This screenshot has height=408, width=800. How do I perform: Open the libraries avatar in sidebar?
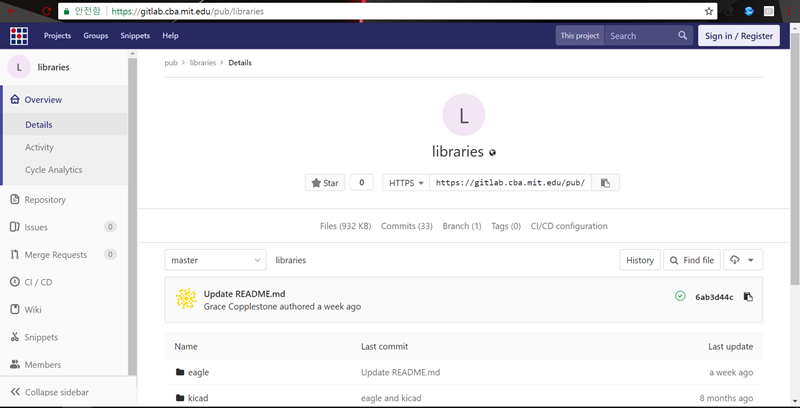click(x=19, y=67)
